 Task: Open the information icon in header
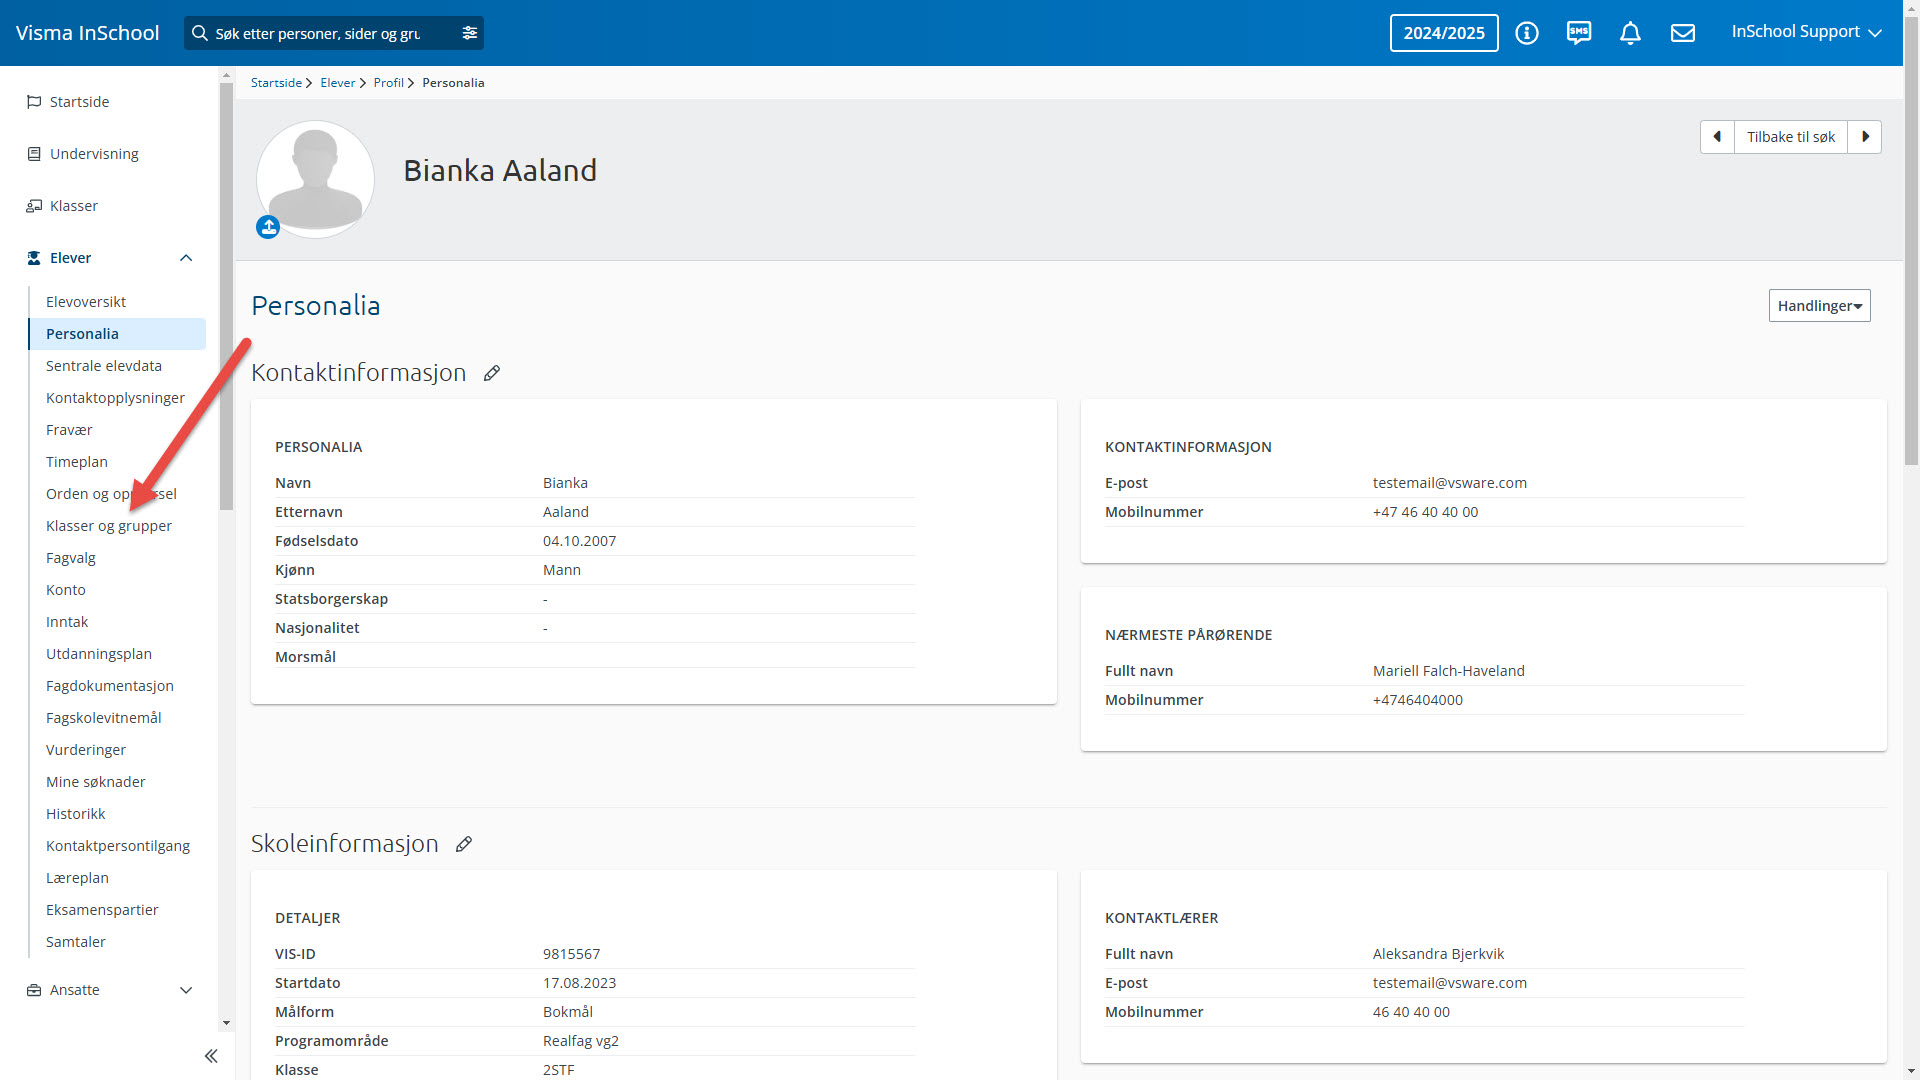pyautogui.click(x=1526, y=33)
